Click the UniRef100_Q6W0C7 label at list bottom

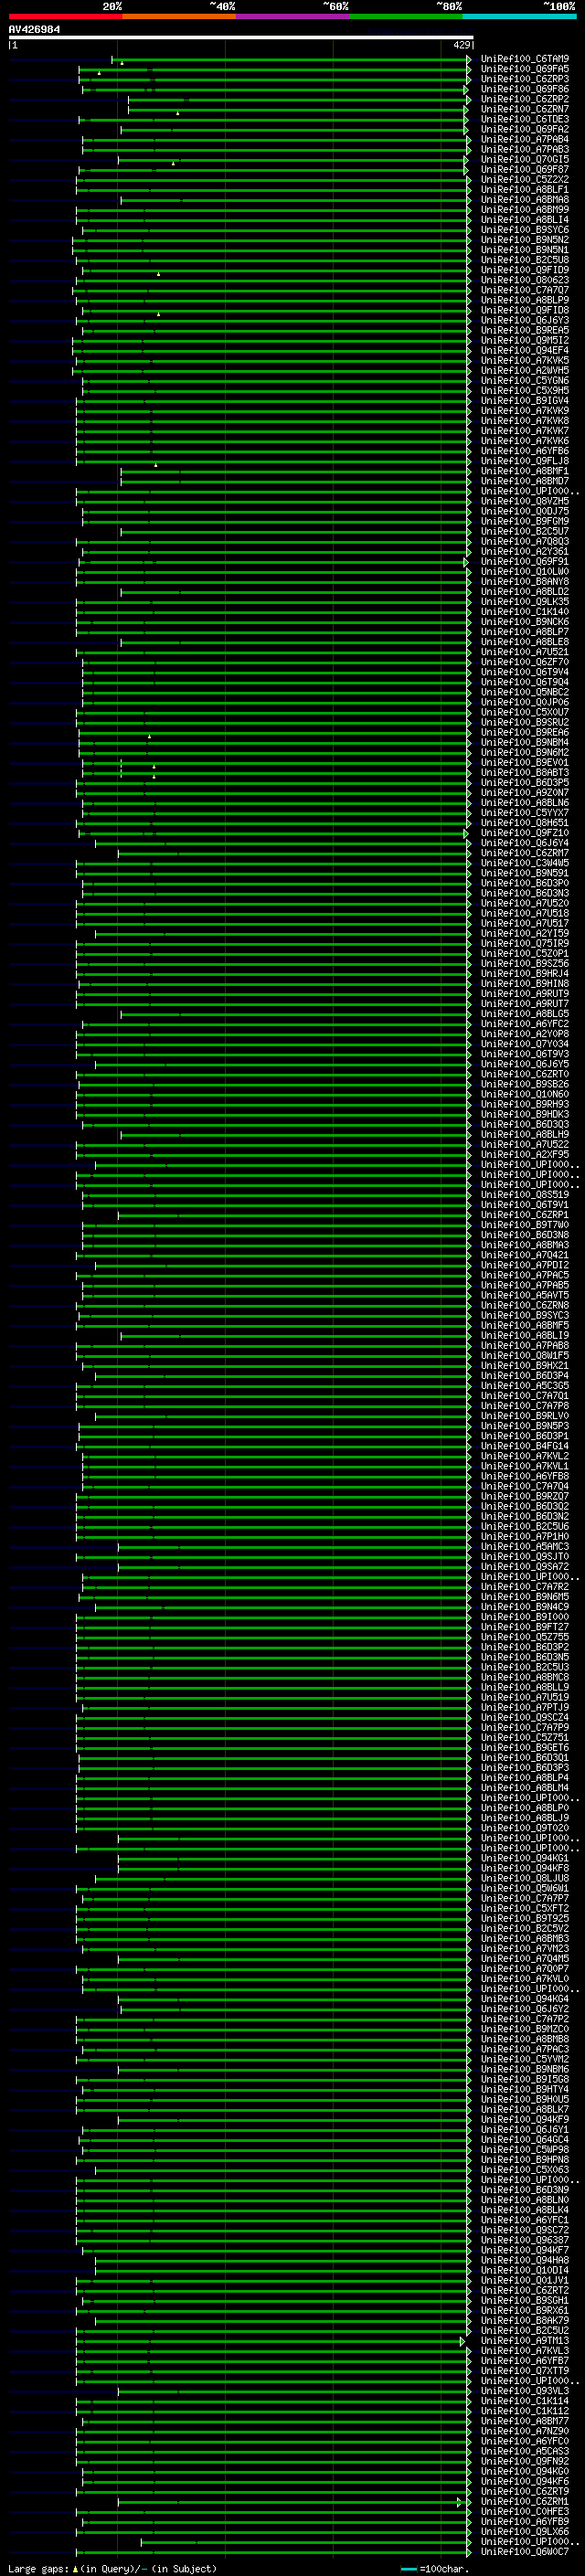[524, 2551]
